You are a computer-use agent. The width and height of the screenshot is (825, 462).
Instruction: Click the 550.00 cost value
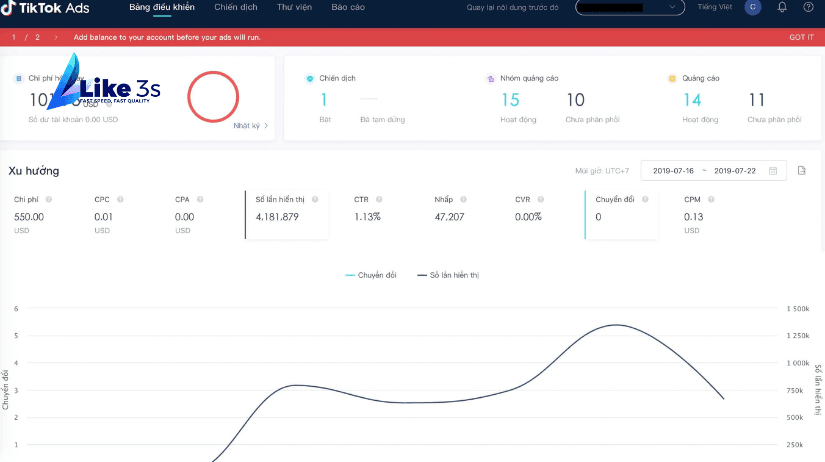tap(29, 217)
